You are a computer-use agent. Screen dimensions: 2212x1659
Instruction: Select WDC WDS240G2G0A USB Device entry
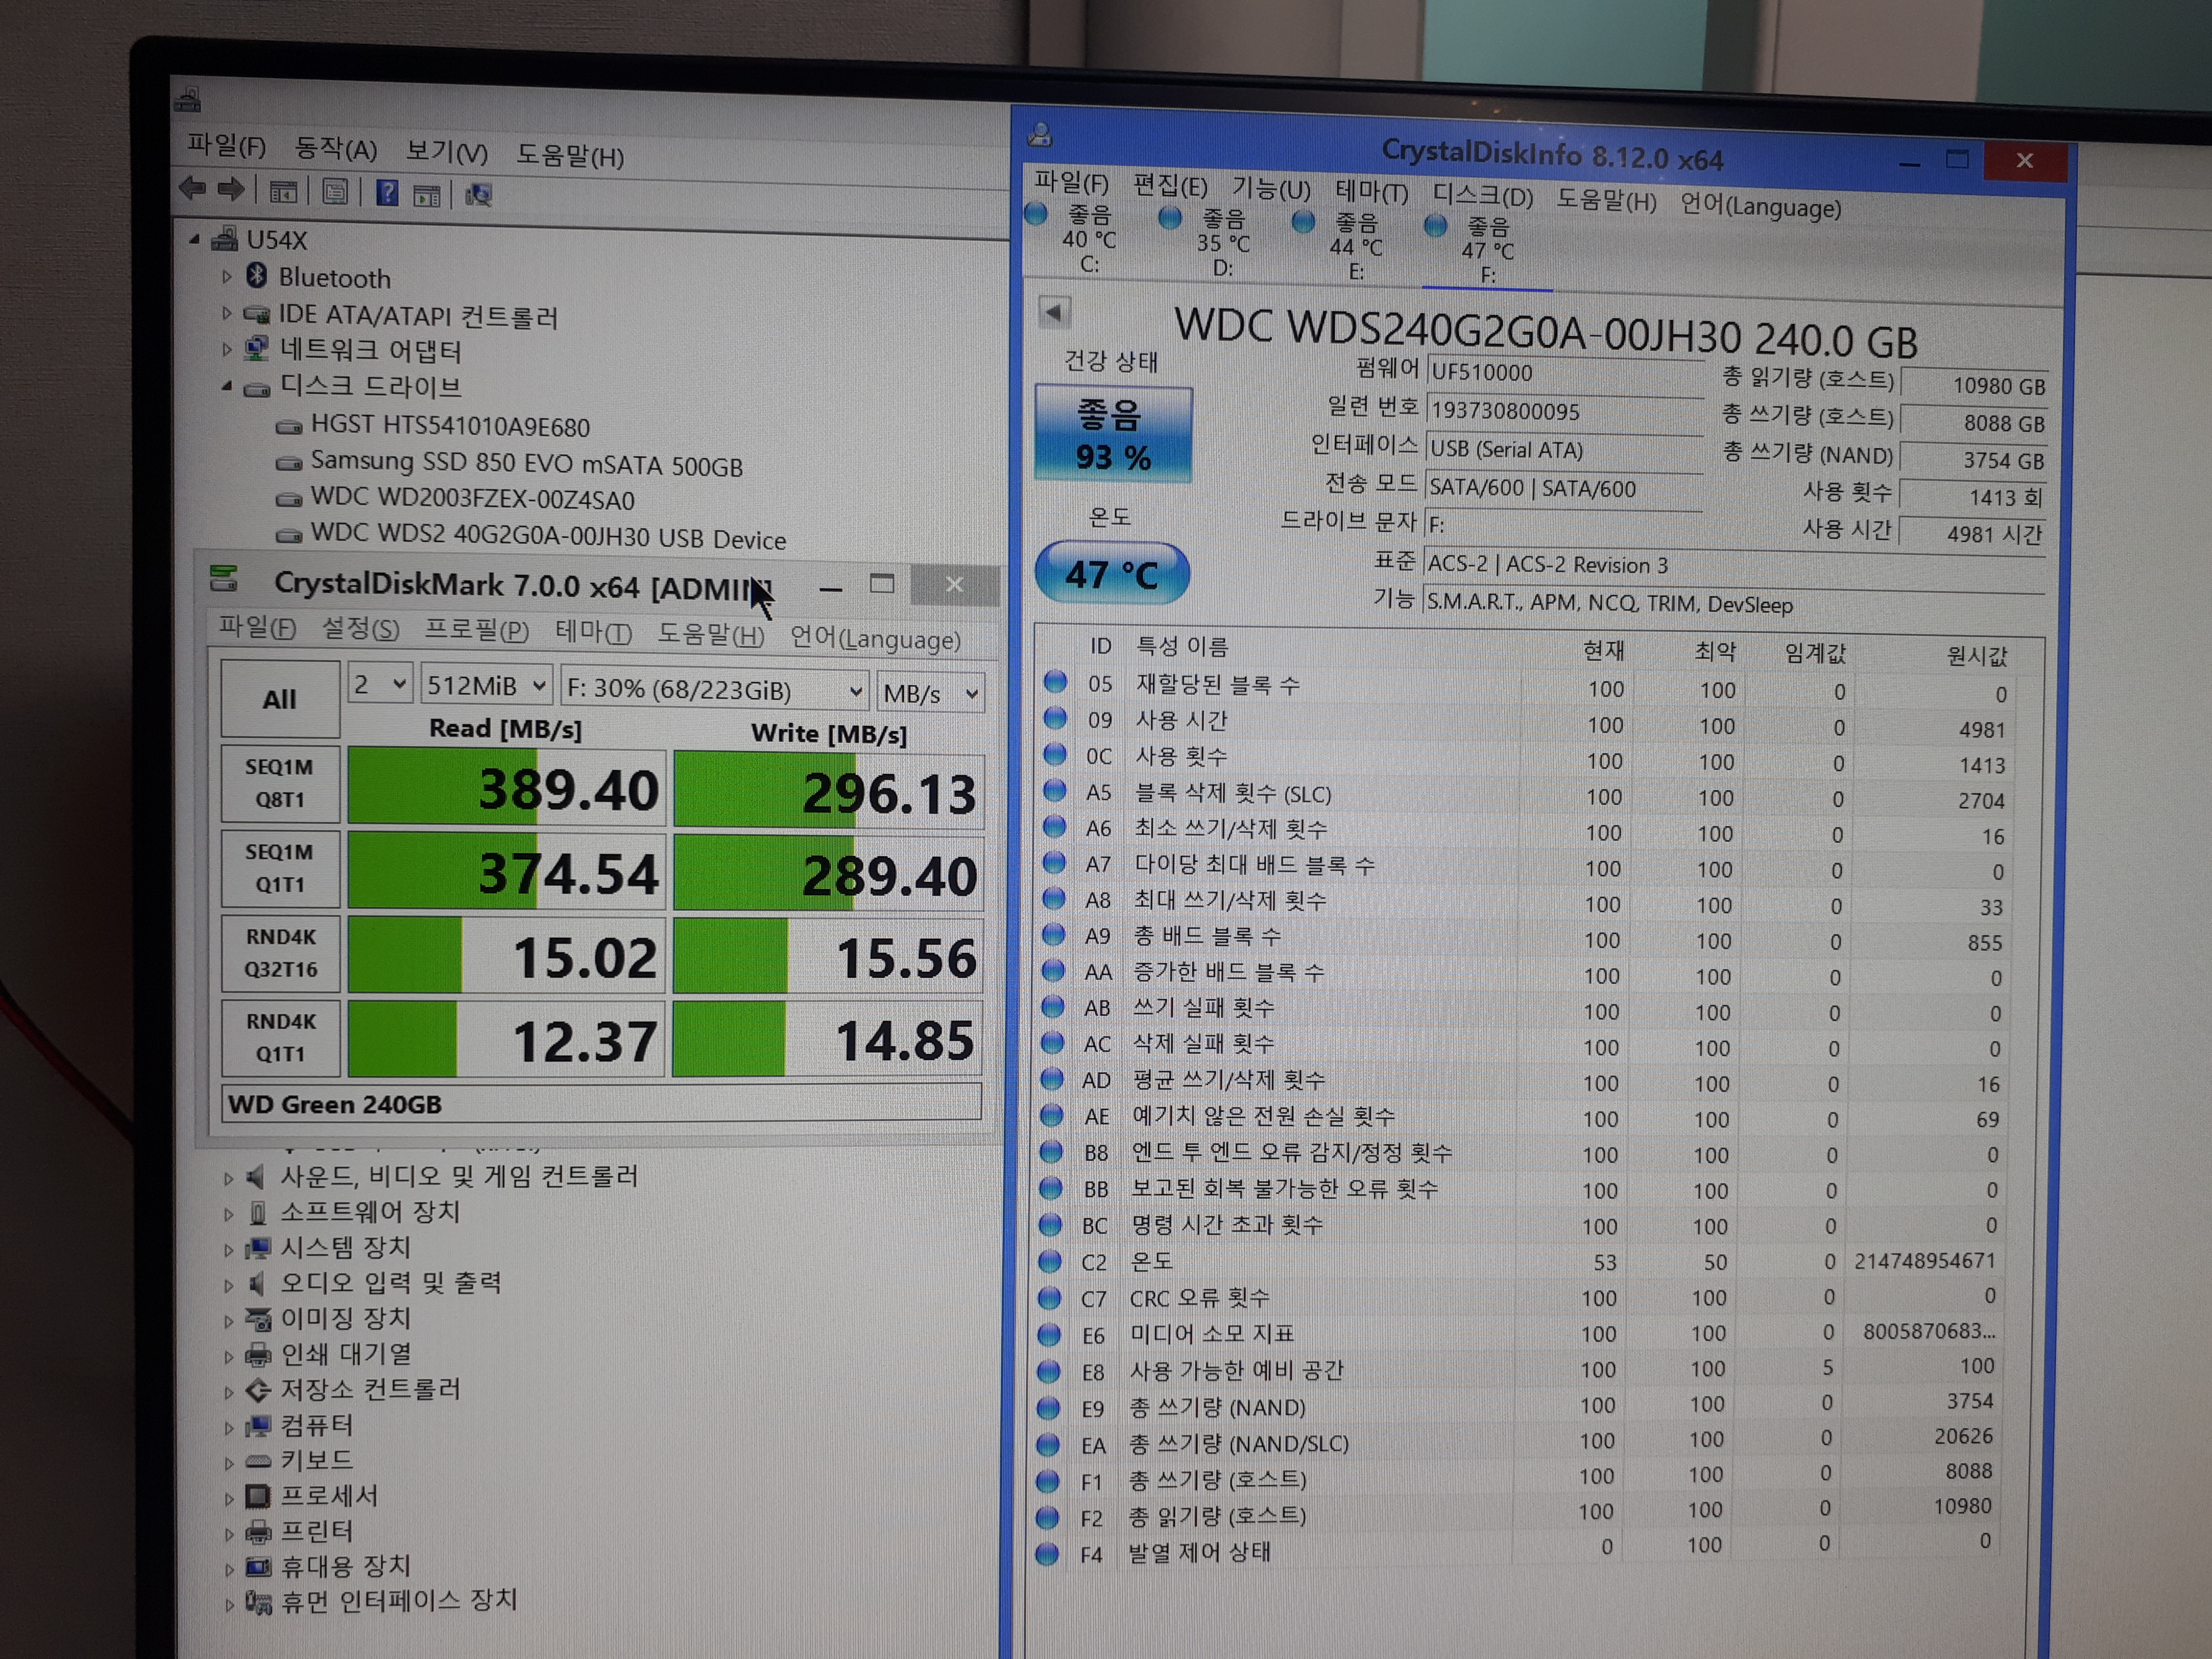(548, 537)
